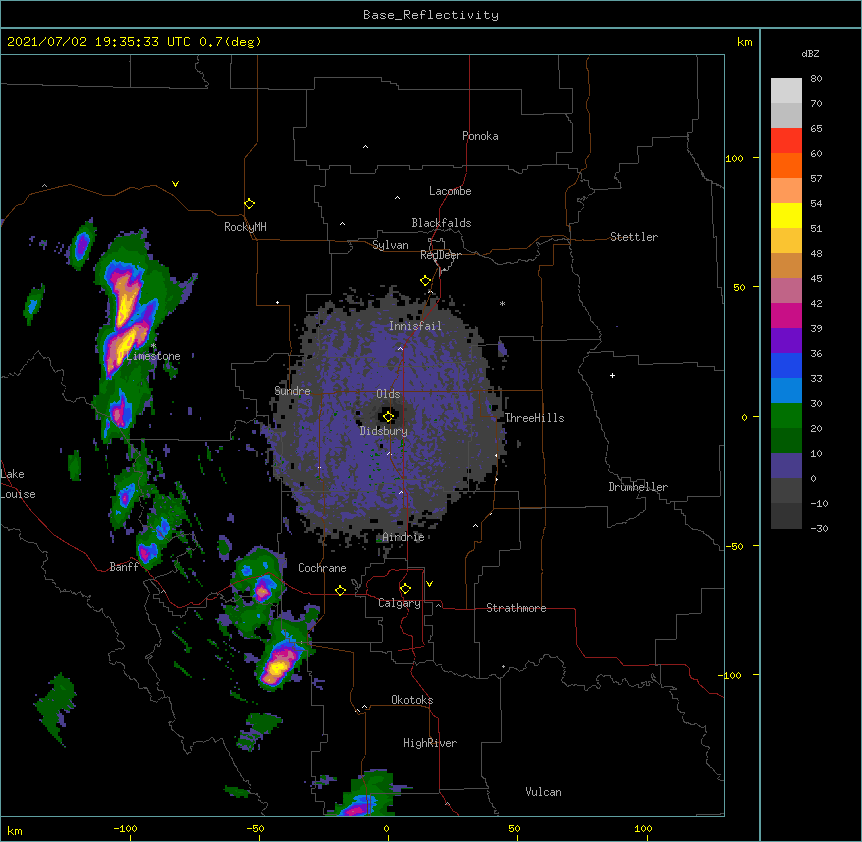Screen dimensions: 862x842
Task: Select the green 30–20 dBZ legend swatch
Action: 786,416
